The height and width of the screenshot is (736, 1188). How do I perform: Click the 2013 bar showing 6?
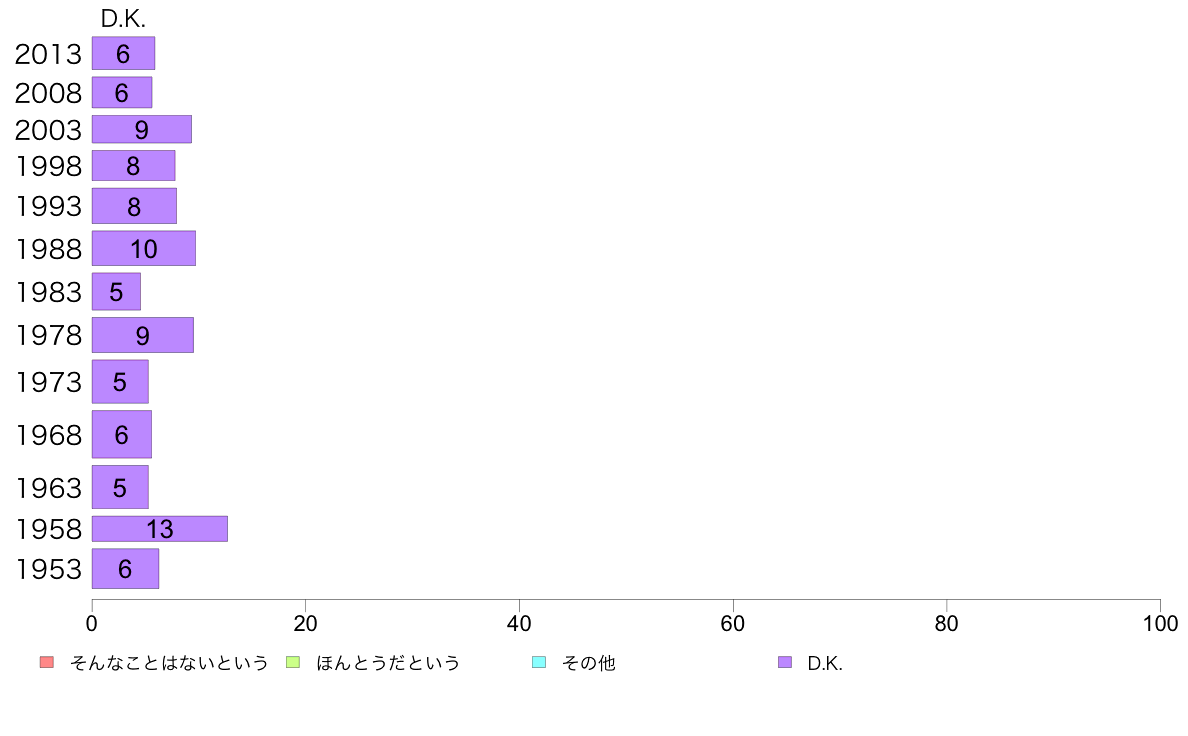(x=123, y=53)
